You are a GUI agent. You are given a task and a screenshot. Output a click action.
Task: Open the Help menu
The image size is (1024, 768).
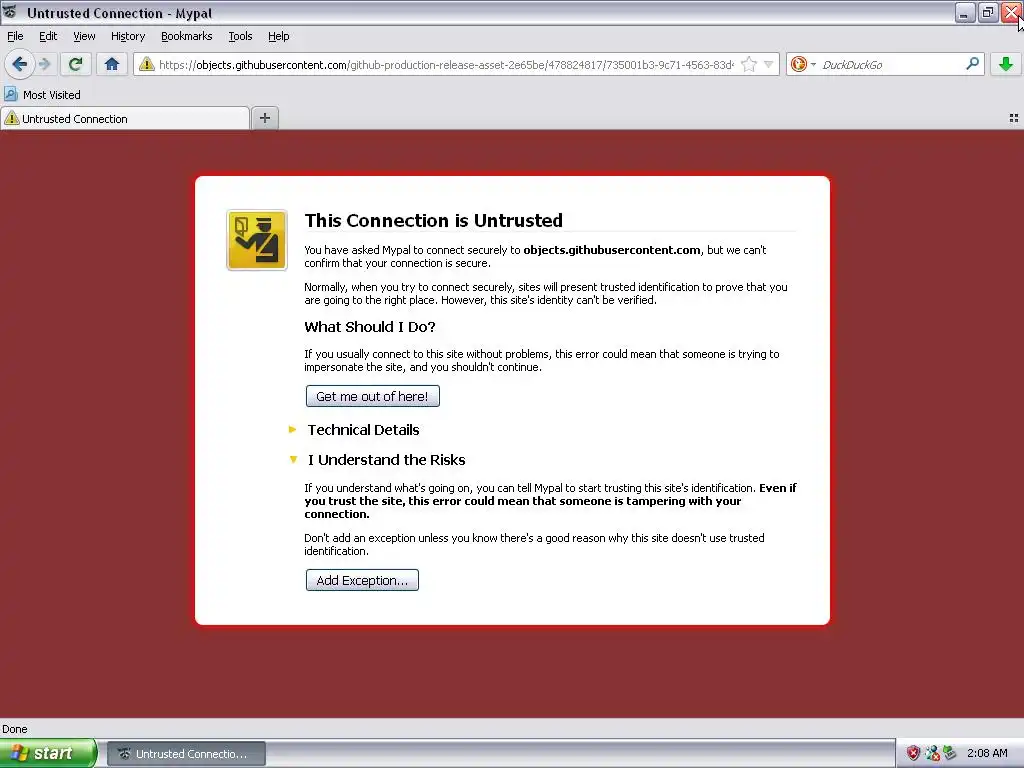click(x=279, y=36)
